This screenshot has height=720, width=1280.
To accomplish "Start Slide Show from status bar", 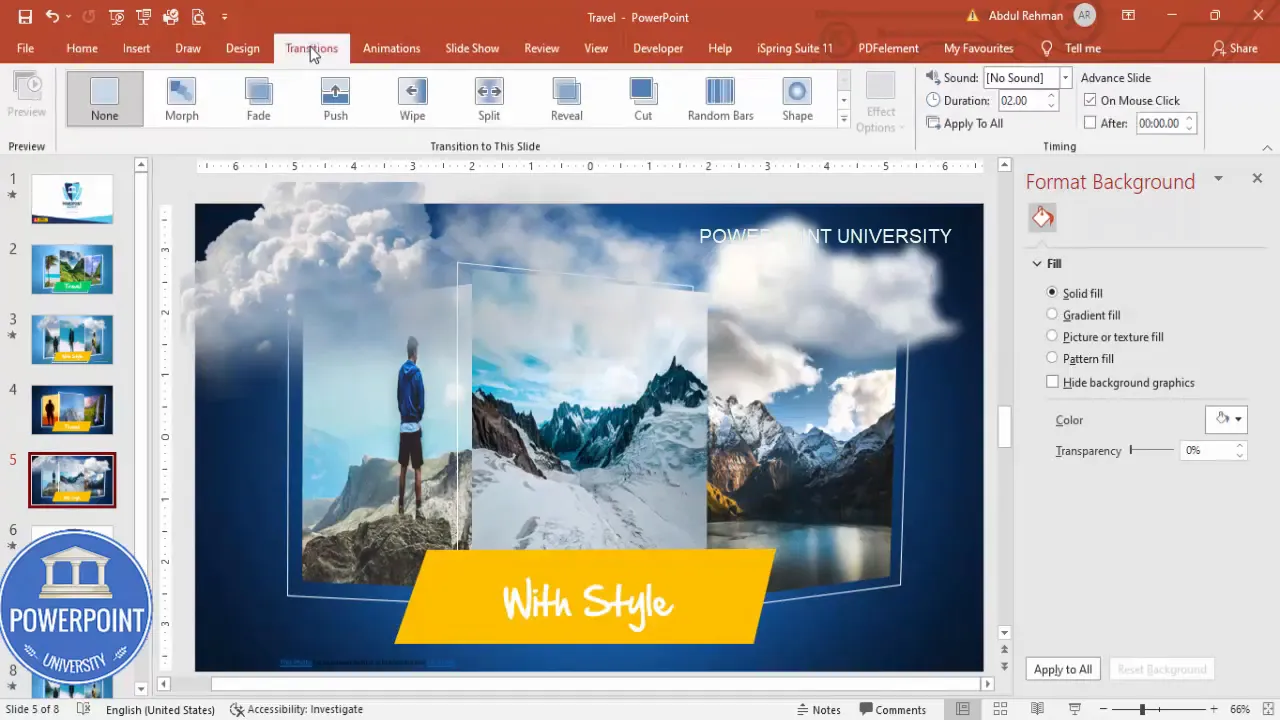I will click(x=1075, y=709).
